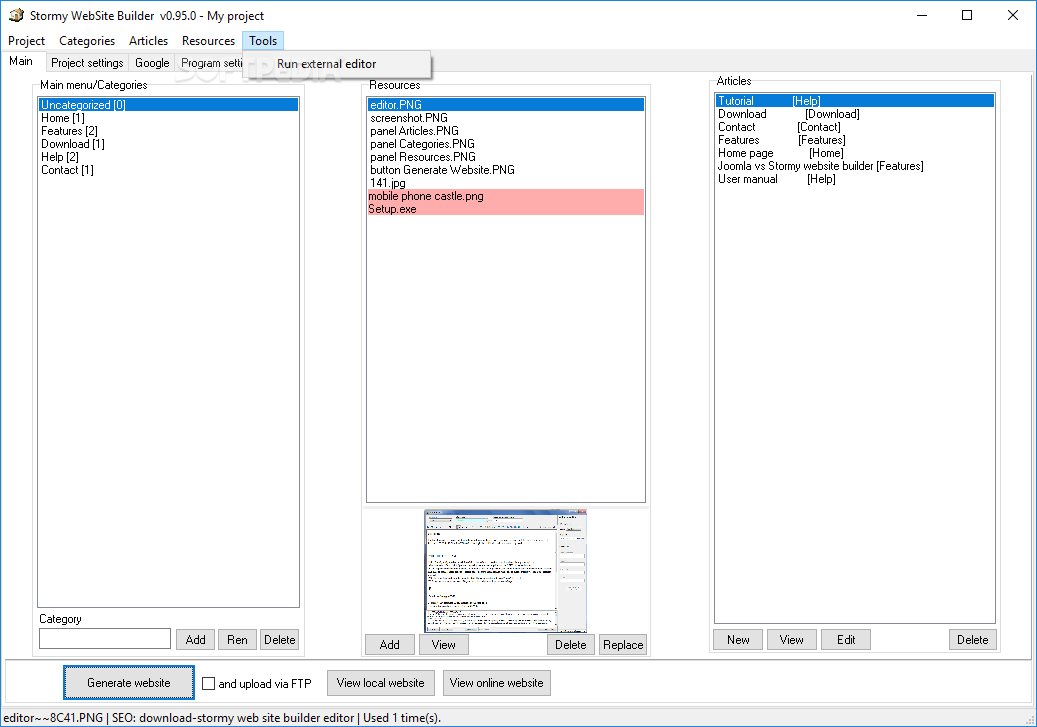This screenshot has height=727, width=1037.
Task: Minimize the application window
Action: tap(922, 15)
